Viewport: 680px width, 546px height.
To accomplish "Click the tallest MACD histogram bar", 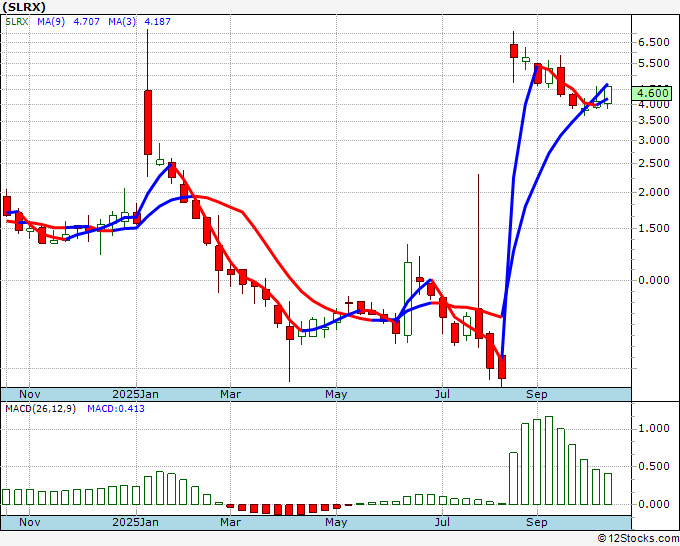I will tap(548, 461).
